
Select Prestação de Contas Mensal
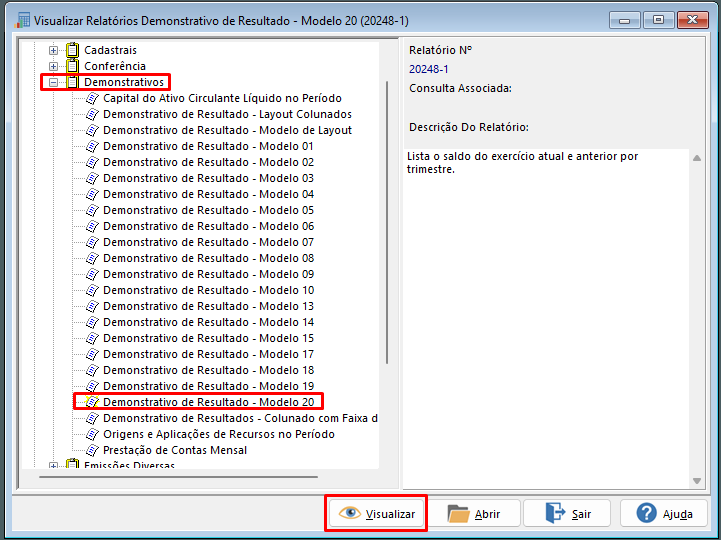(175, 450)
